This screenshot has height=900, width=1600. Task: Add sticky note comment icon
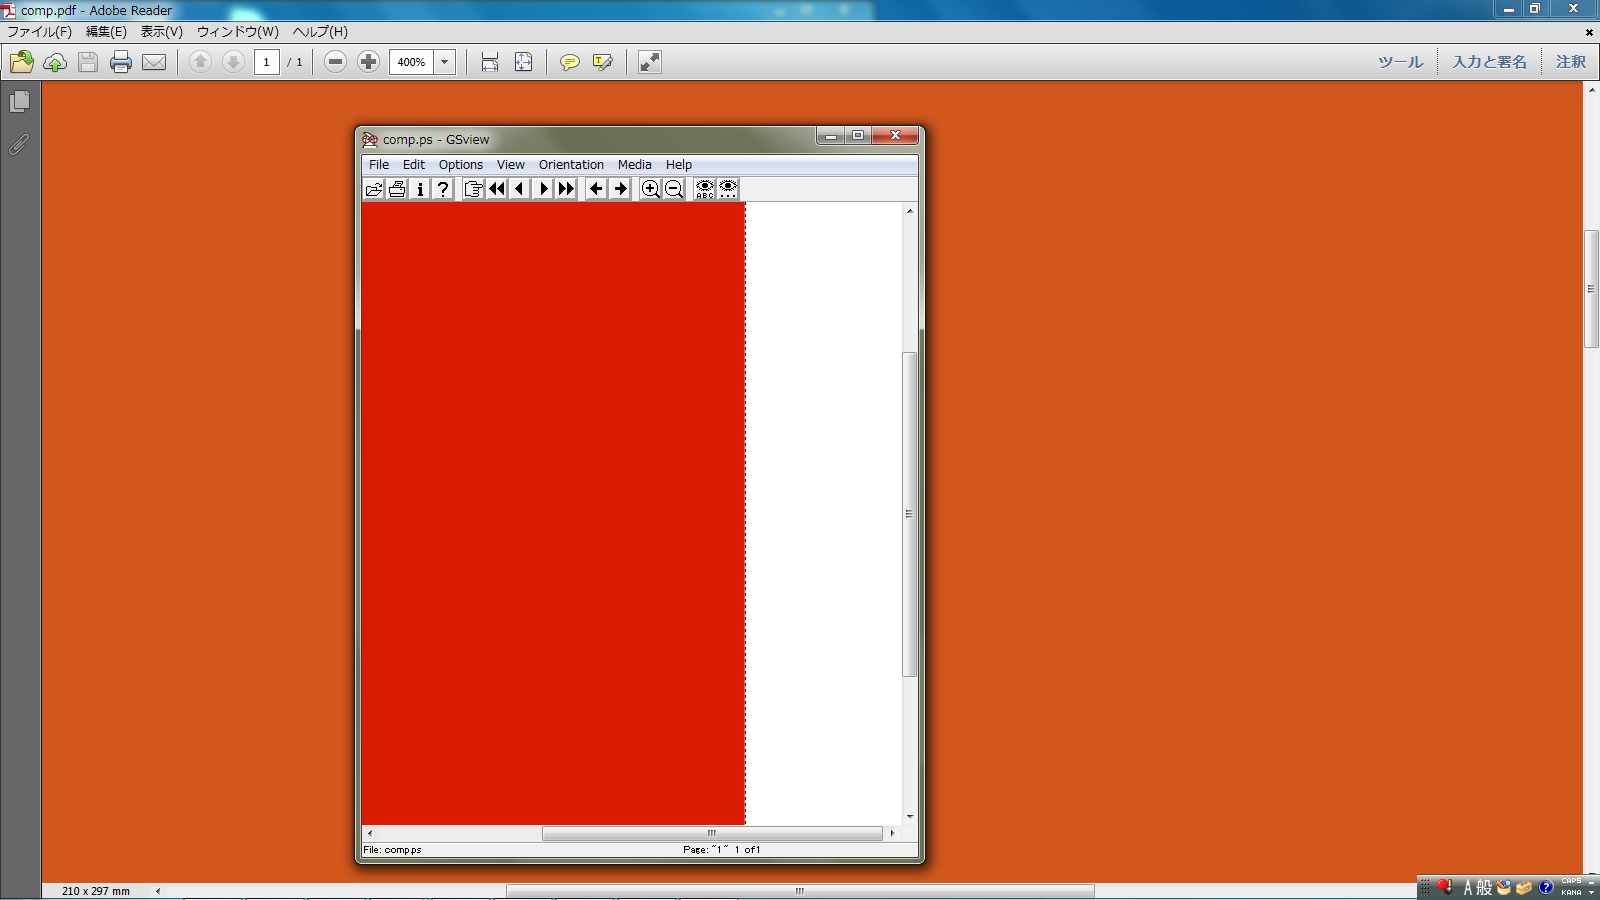569,62
